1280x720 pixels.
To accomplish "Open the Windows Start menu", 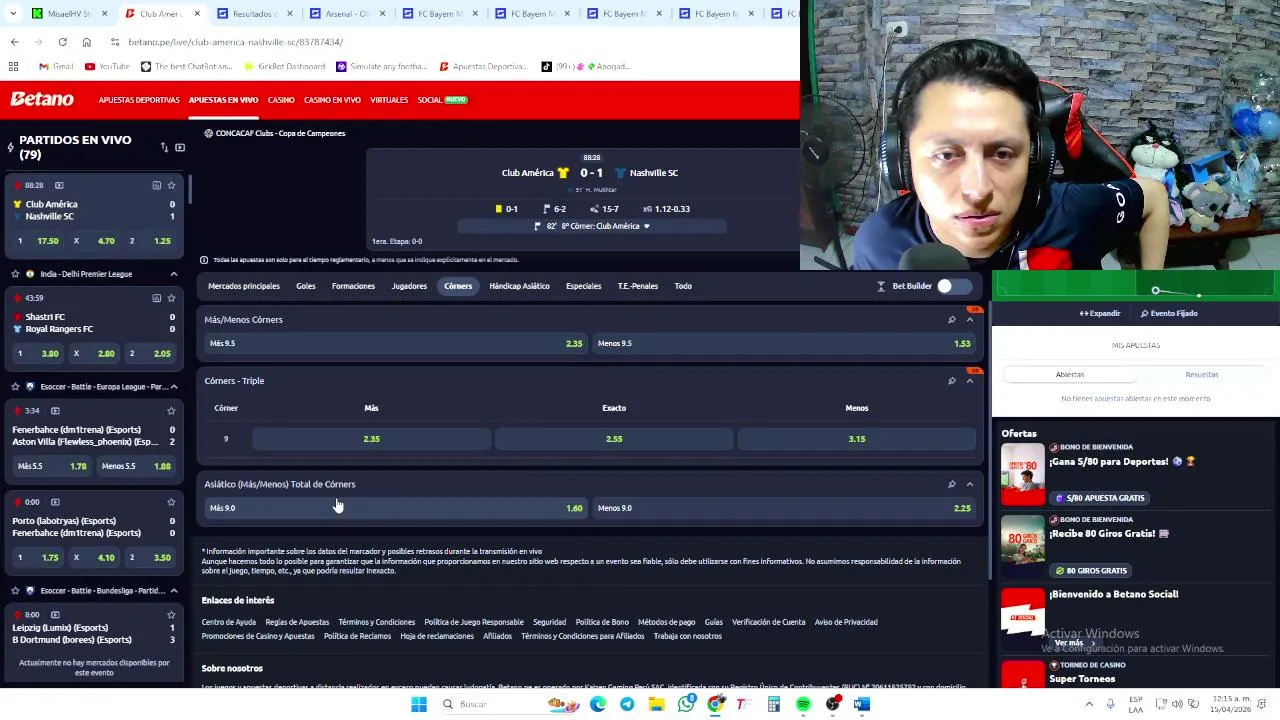I will pos(419,704).
